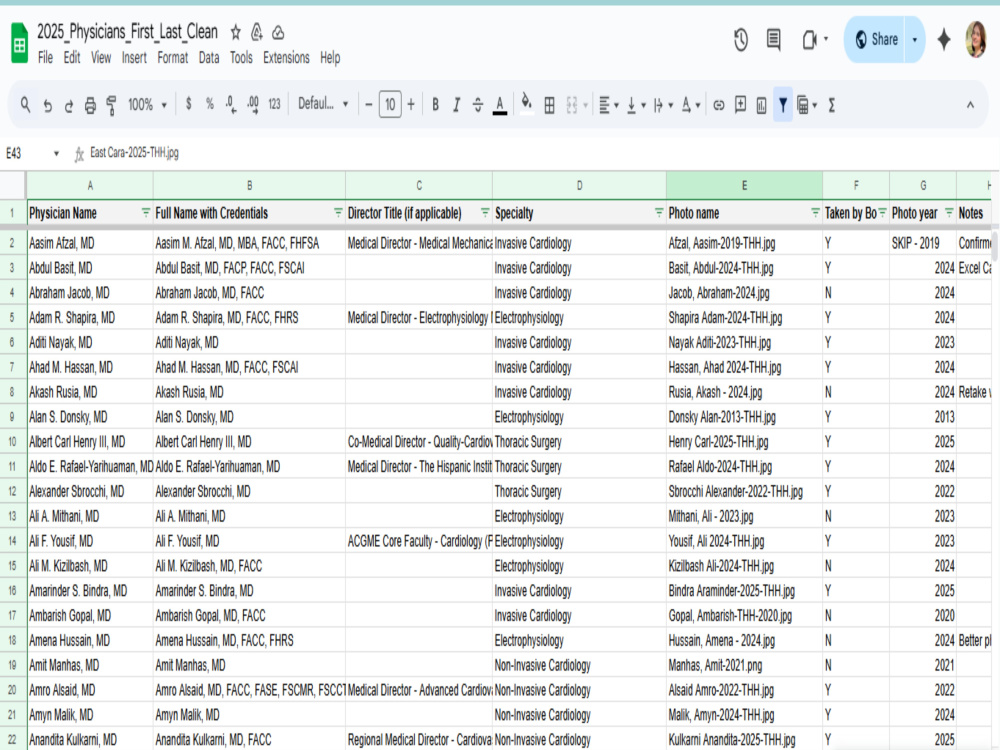This screenshot has height=750, width=1000.
Task: Open the Insert menu
Action: [x=134, y=58]
